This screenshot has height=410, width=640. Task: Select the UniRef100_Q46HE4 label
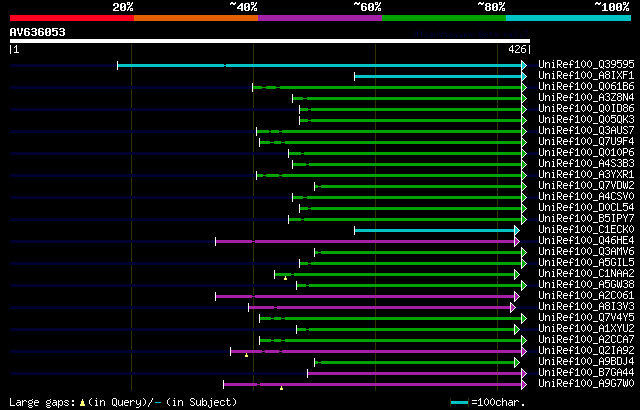point(586,241)
